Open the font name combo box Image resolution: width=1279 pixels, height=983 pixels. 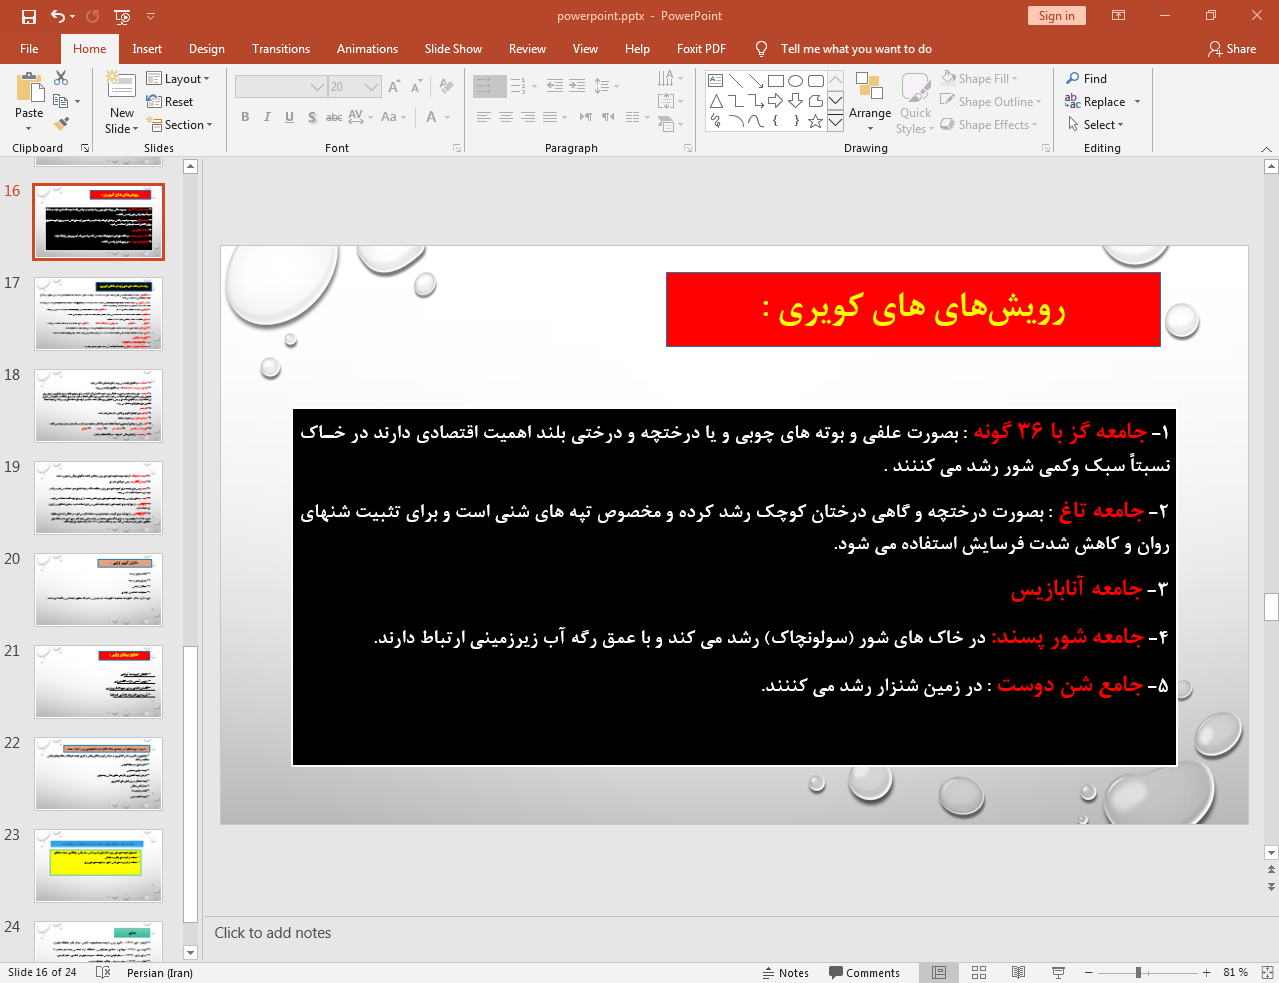point(281,87)
